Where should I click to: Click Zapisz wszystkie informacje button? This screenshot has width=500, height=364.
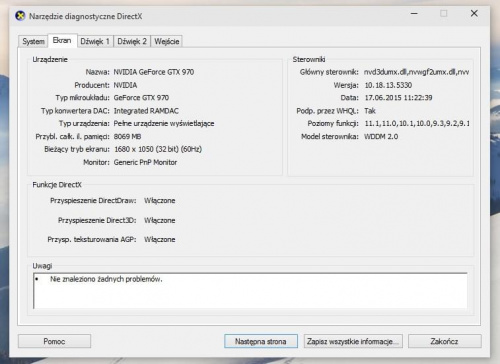point(353,341)
